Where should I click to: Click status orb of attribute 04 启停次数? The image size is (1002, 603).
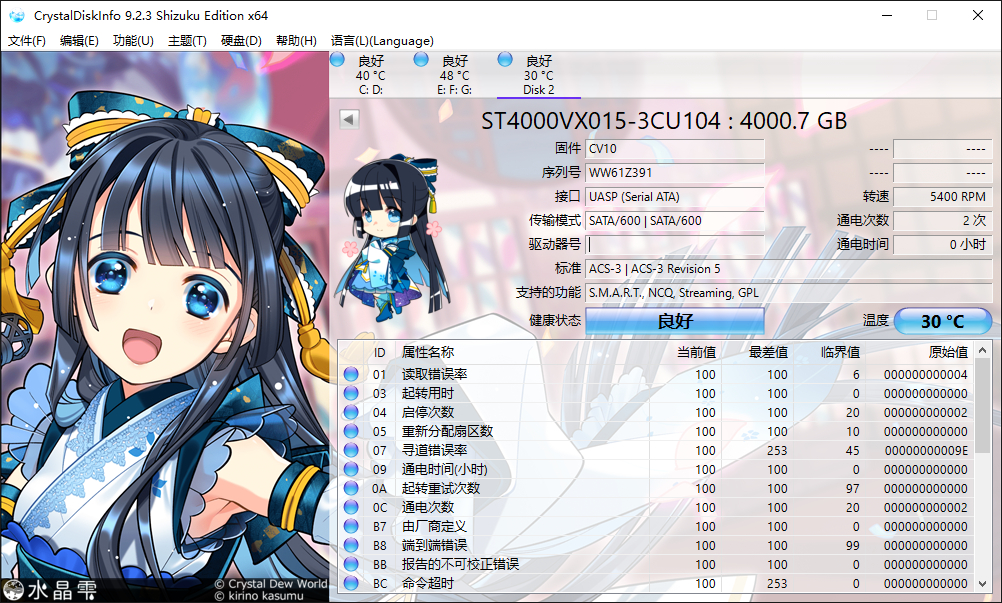pos(351,413)
